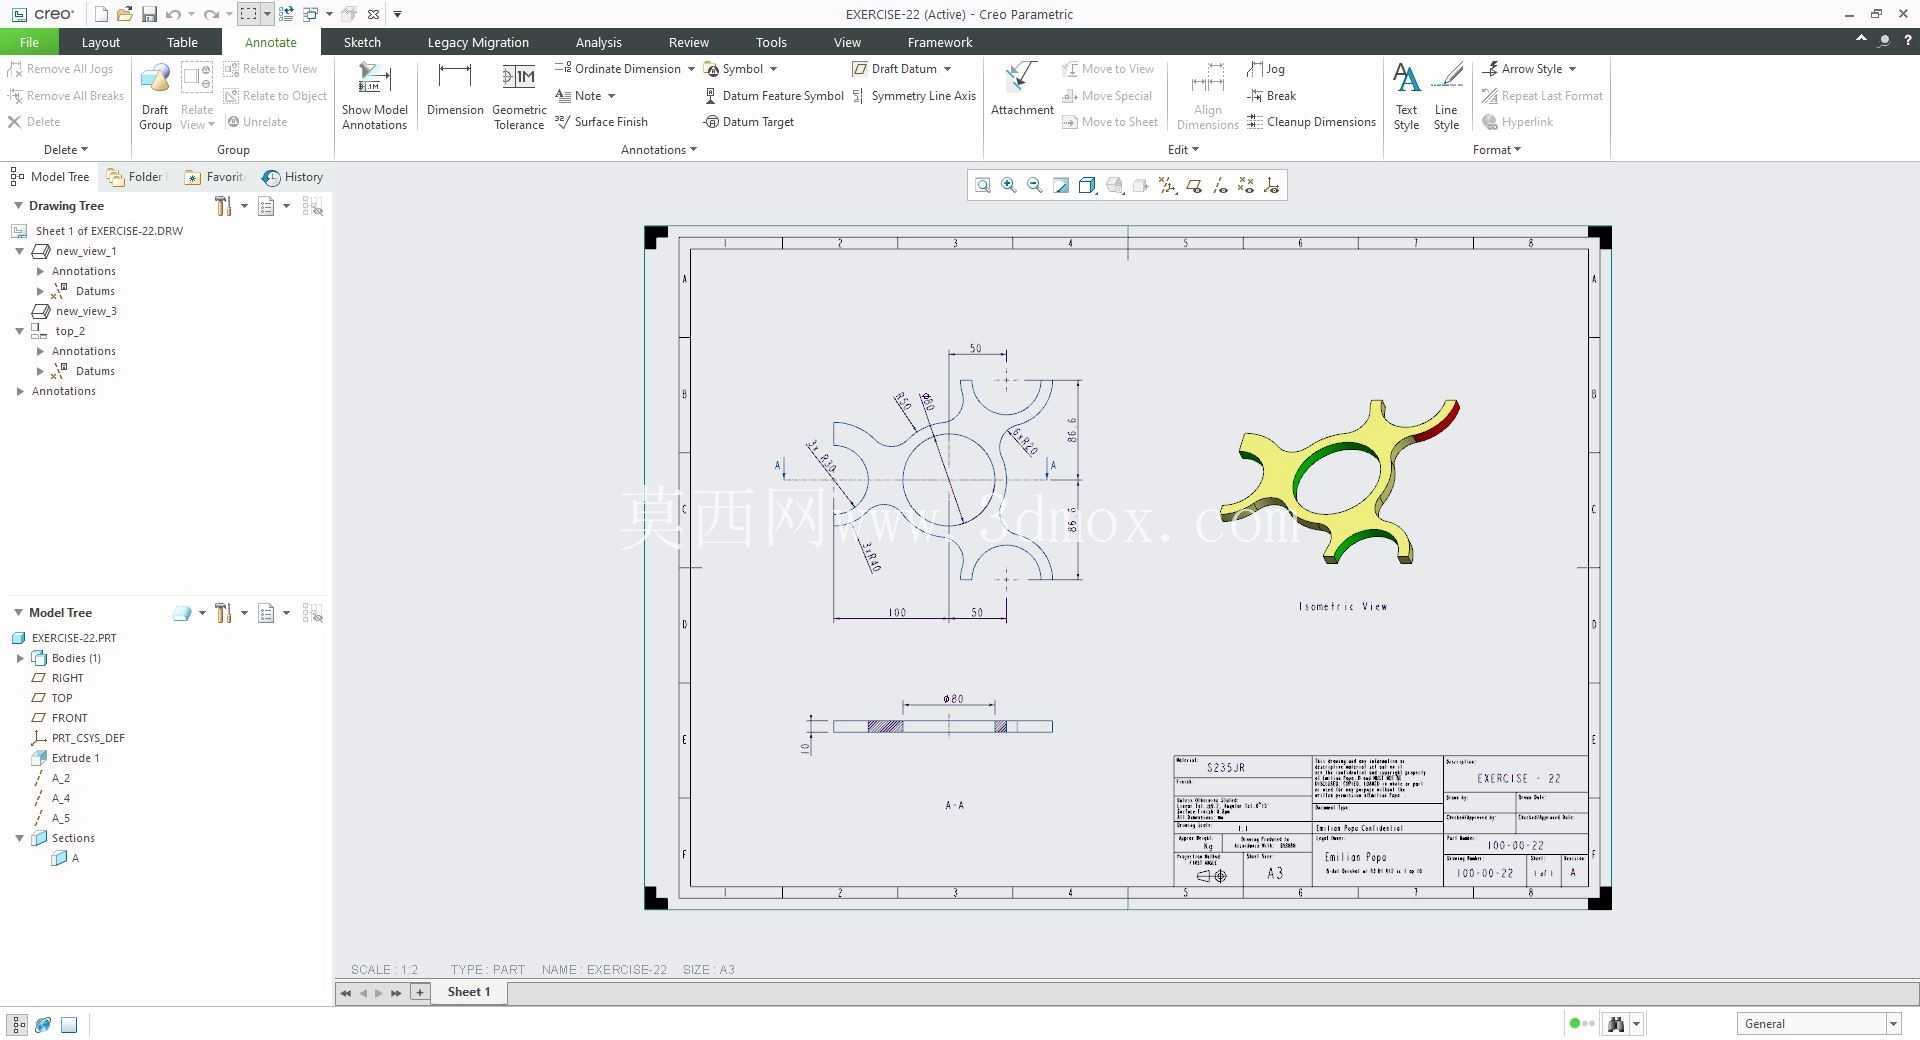1920x1040 pixels.
Task: Click the Refit view icon
Action: (x=983, y=185)
